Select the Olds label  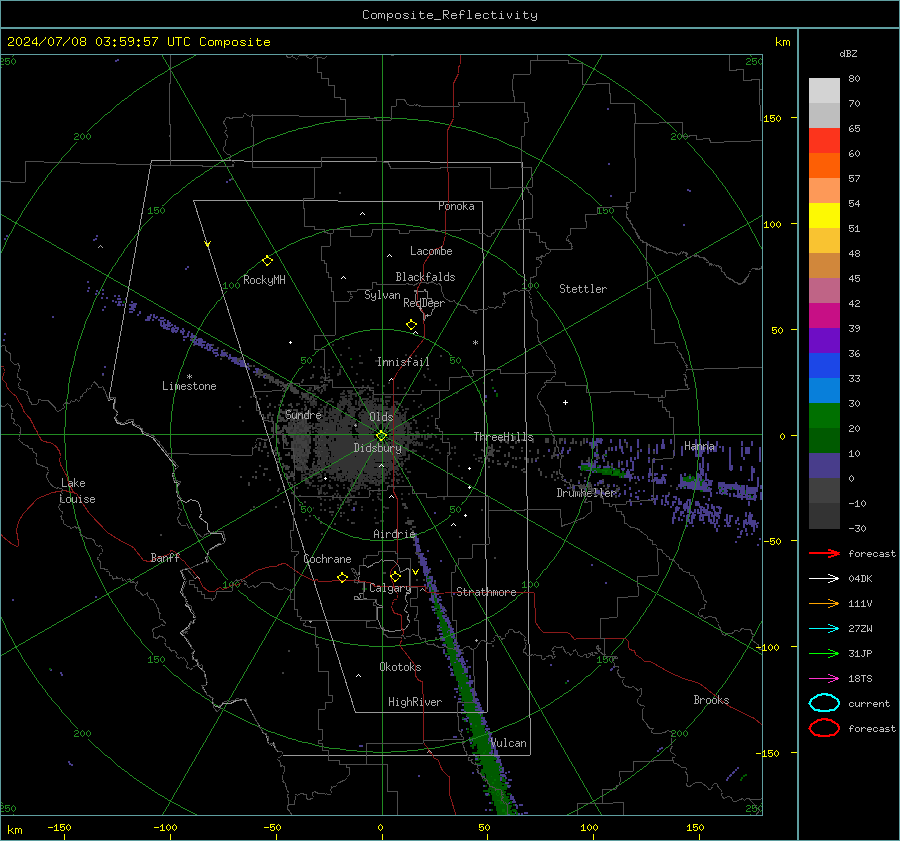coord(381,417)
